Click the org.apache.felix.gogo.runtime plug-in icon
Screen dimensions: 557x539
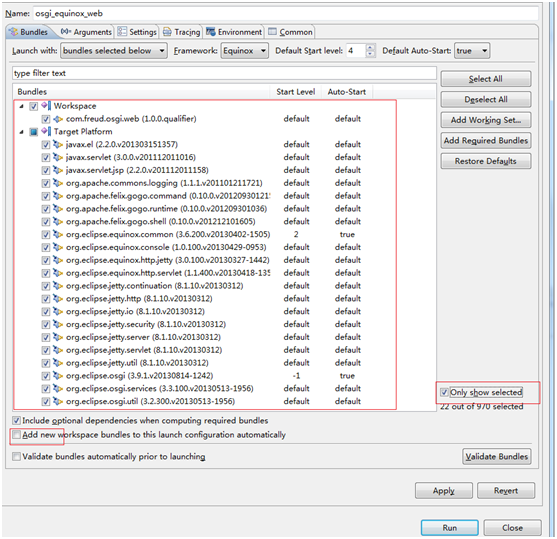click(x=58, y=209)
